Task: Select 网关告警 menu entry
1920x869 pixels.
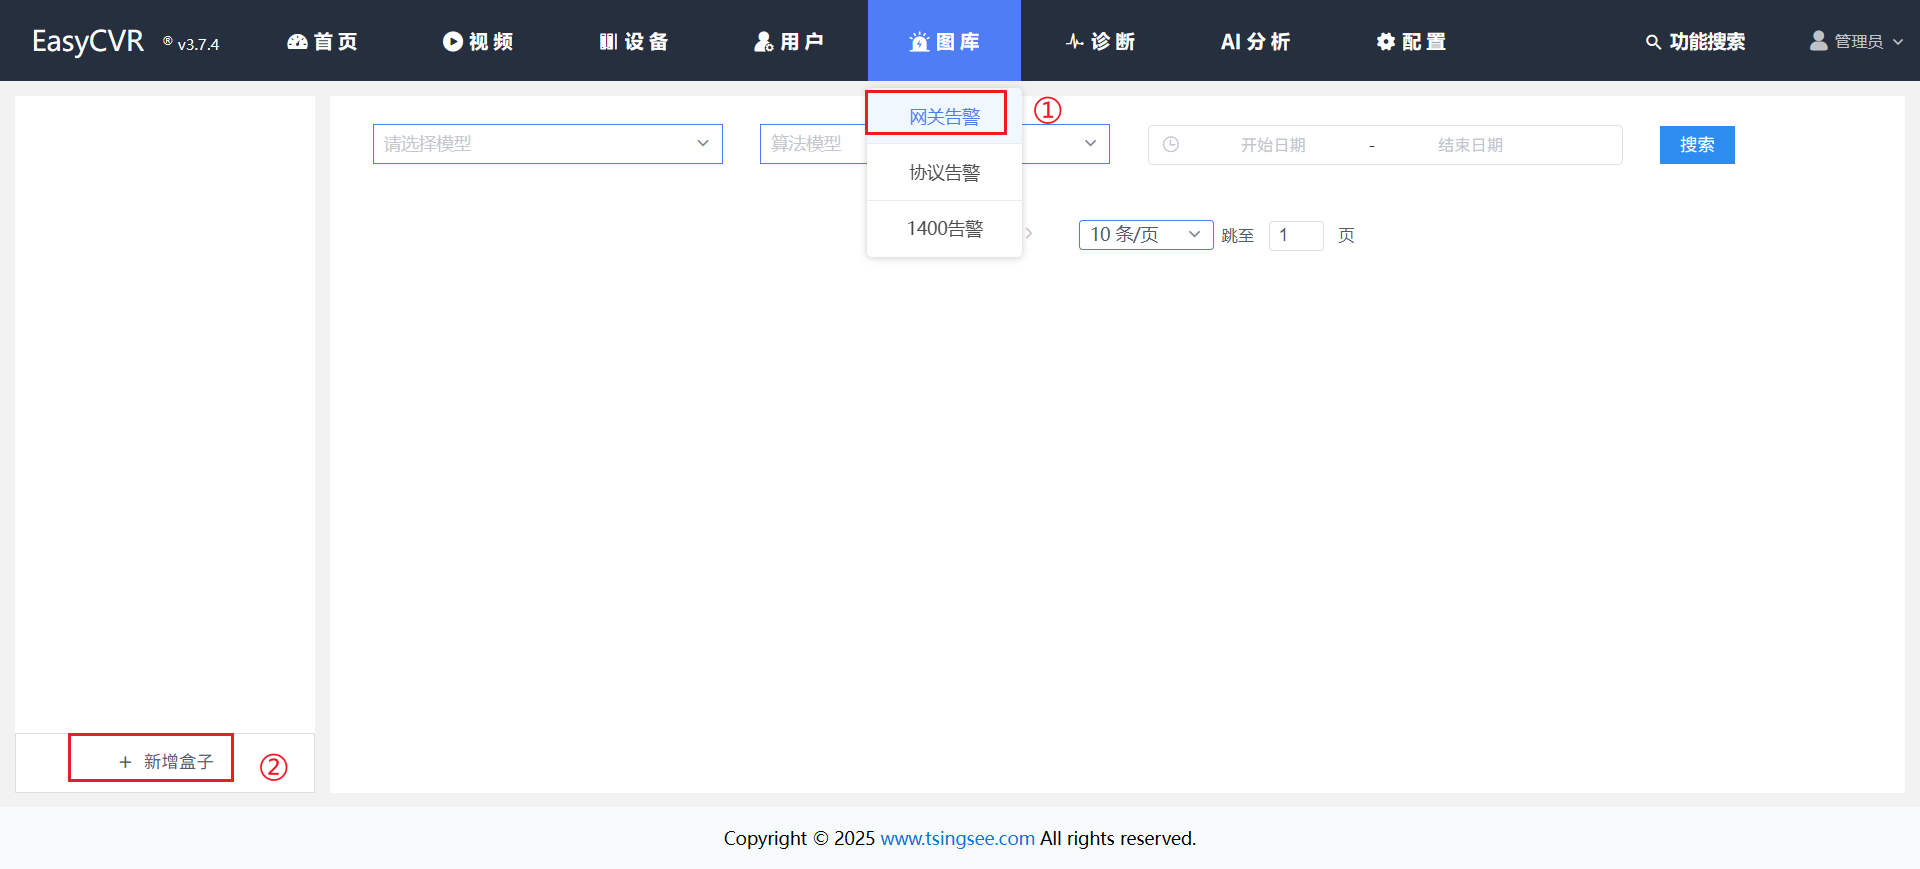Action: (944, 117)
